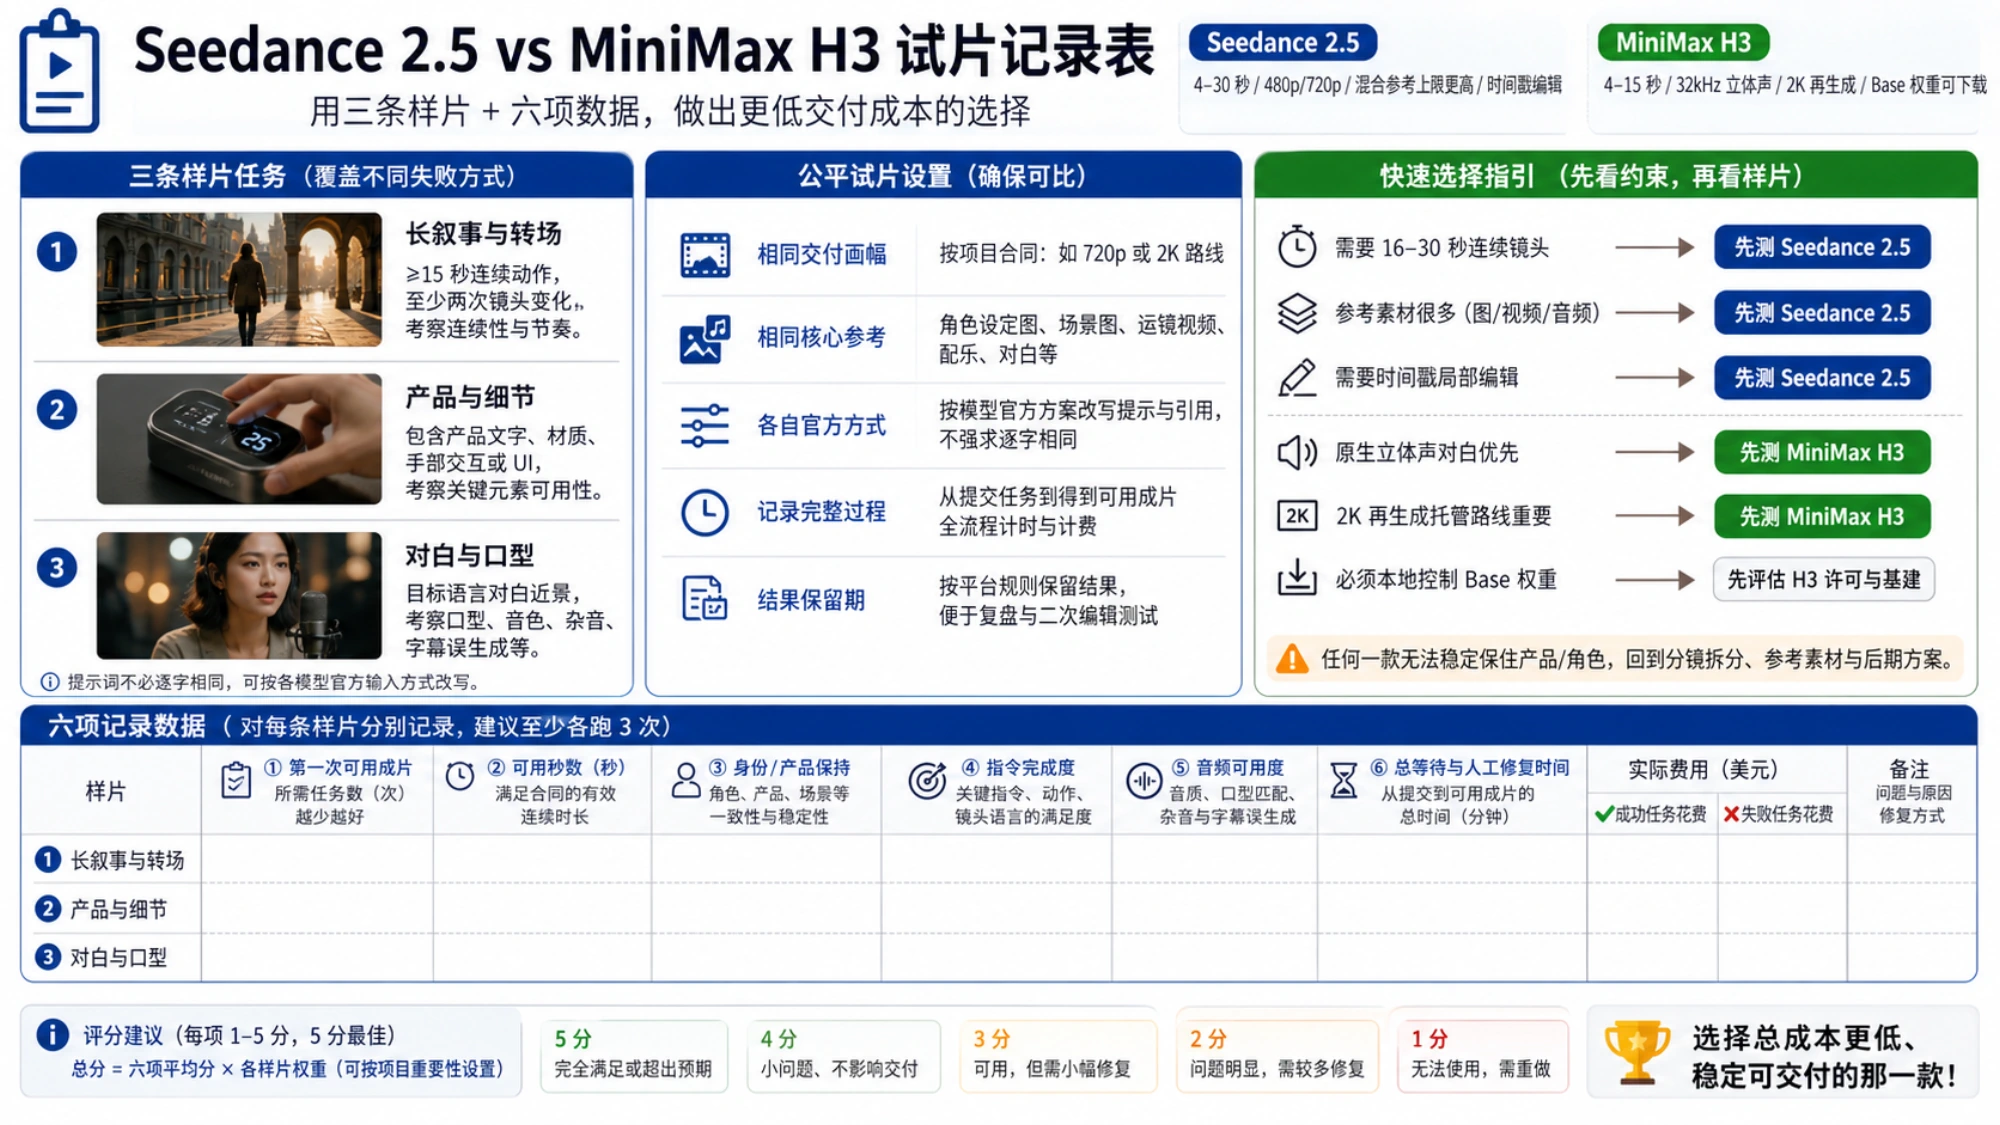Click the orange warning triangle icon

pyautogui.click(x=1292, y=659)
